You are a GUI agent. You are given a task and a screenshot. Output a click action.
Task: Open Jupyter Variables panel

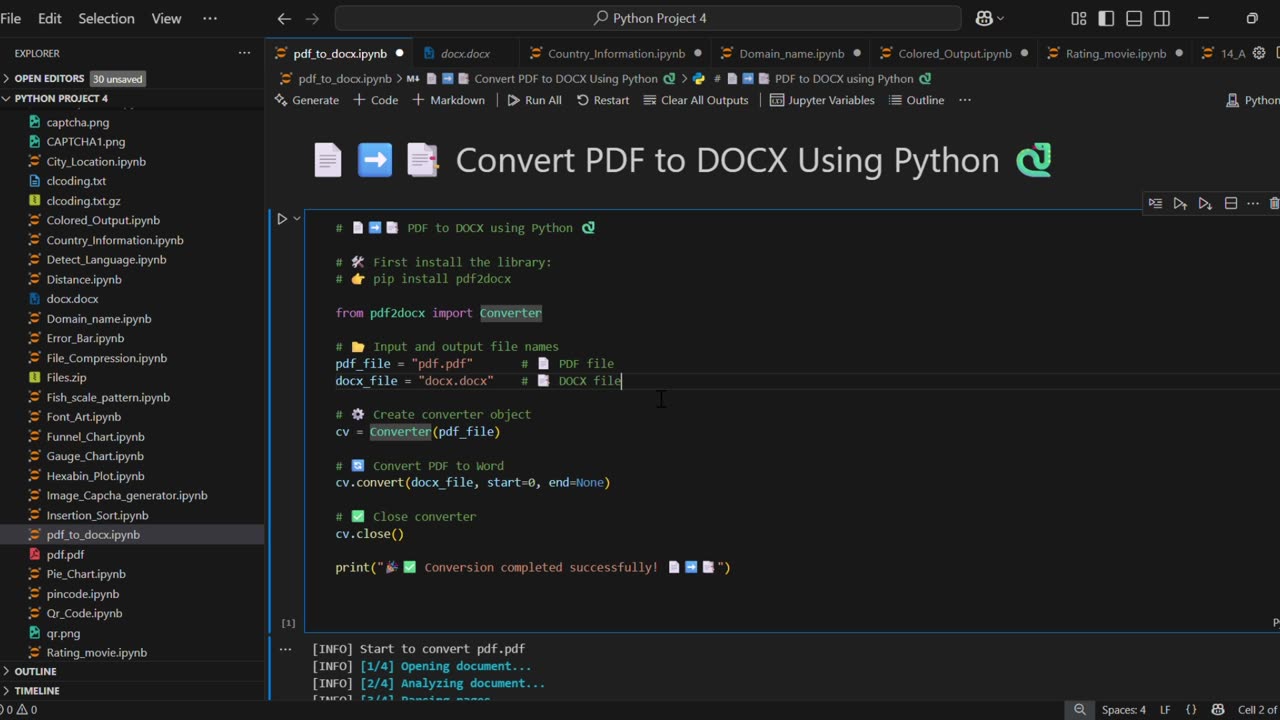tap(822, 100)
